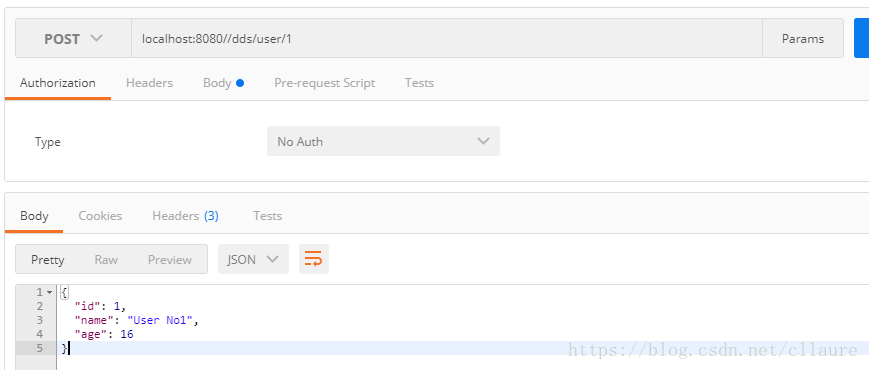Expand the No Auth type dropdown
Viewport: 869px width, 370px height.
383,141
